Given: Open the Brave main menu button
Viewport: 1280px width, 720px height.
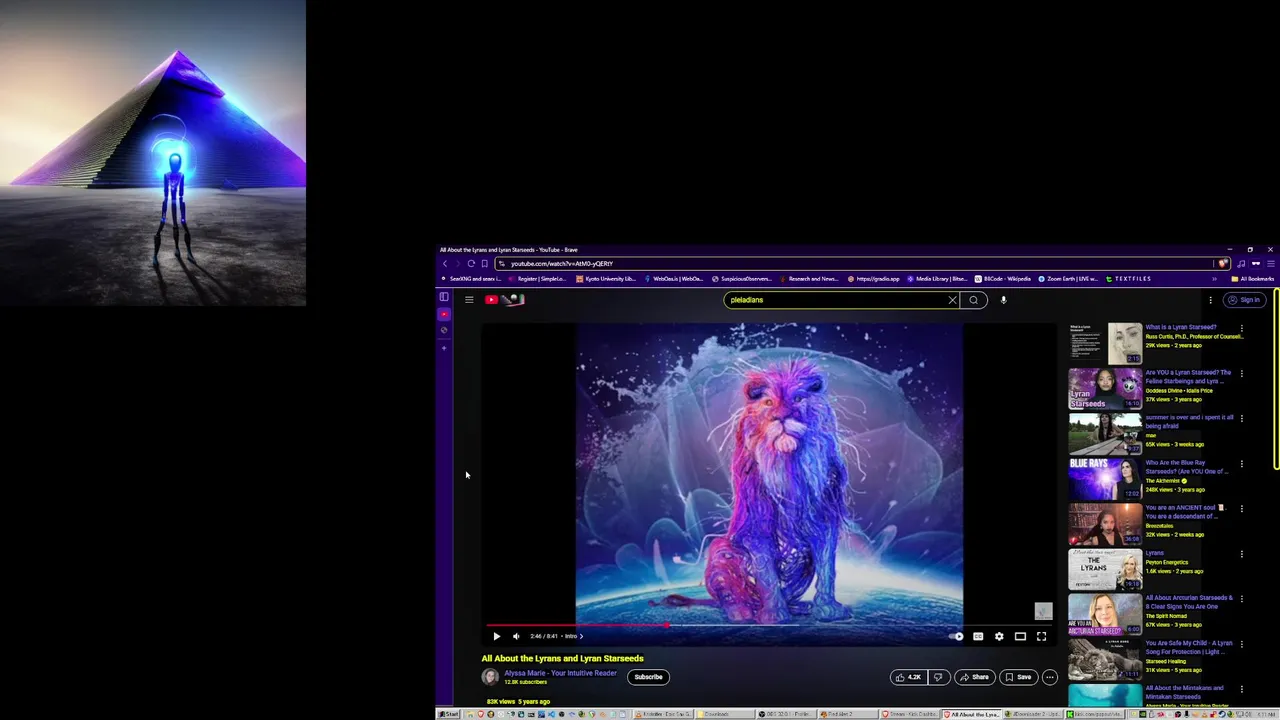Looking at the screenshot, I should click(1271, 264).
